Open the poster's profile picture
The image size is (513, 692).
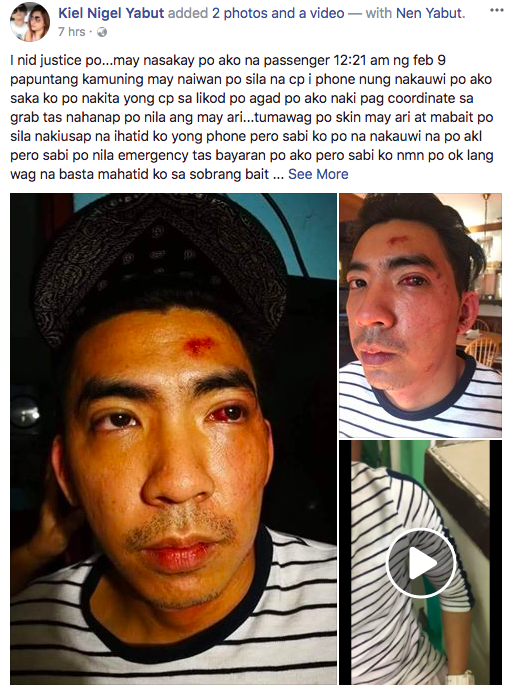coord(30,22)
